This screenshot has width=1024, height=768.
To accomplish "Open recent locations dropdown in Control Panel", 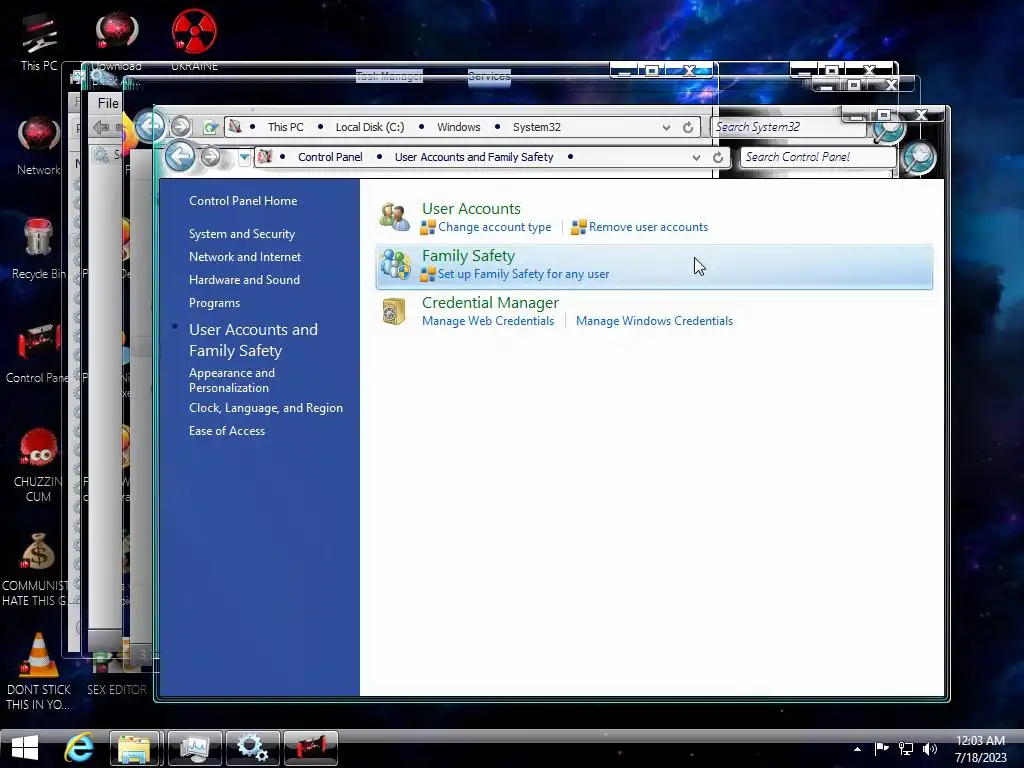I will [244, 157].
